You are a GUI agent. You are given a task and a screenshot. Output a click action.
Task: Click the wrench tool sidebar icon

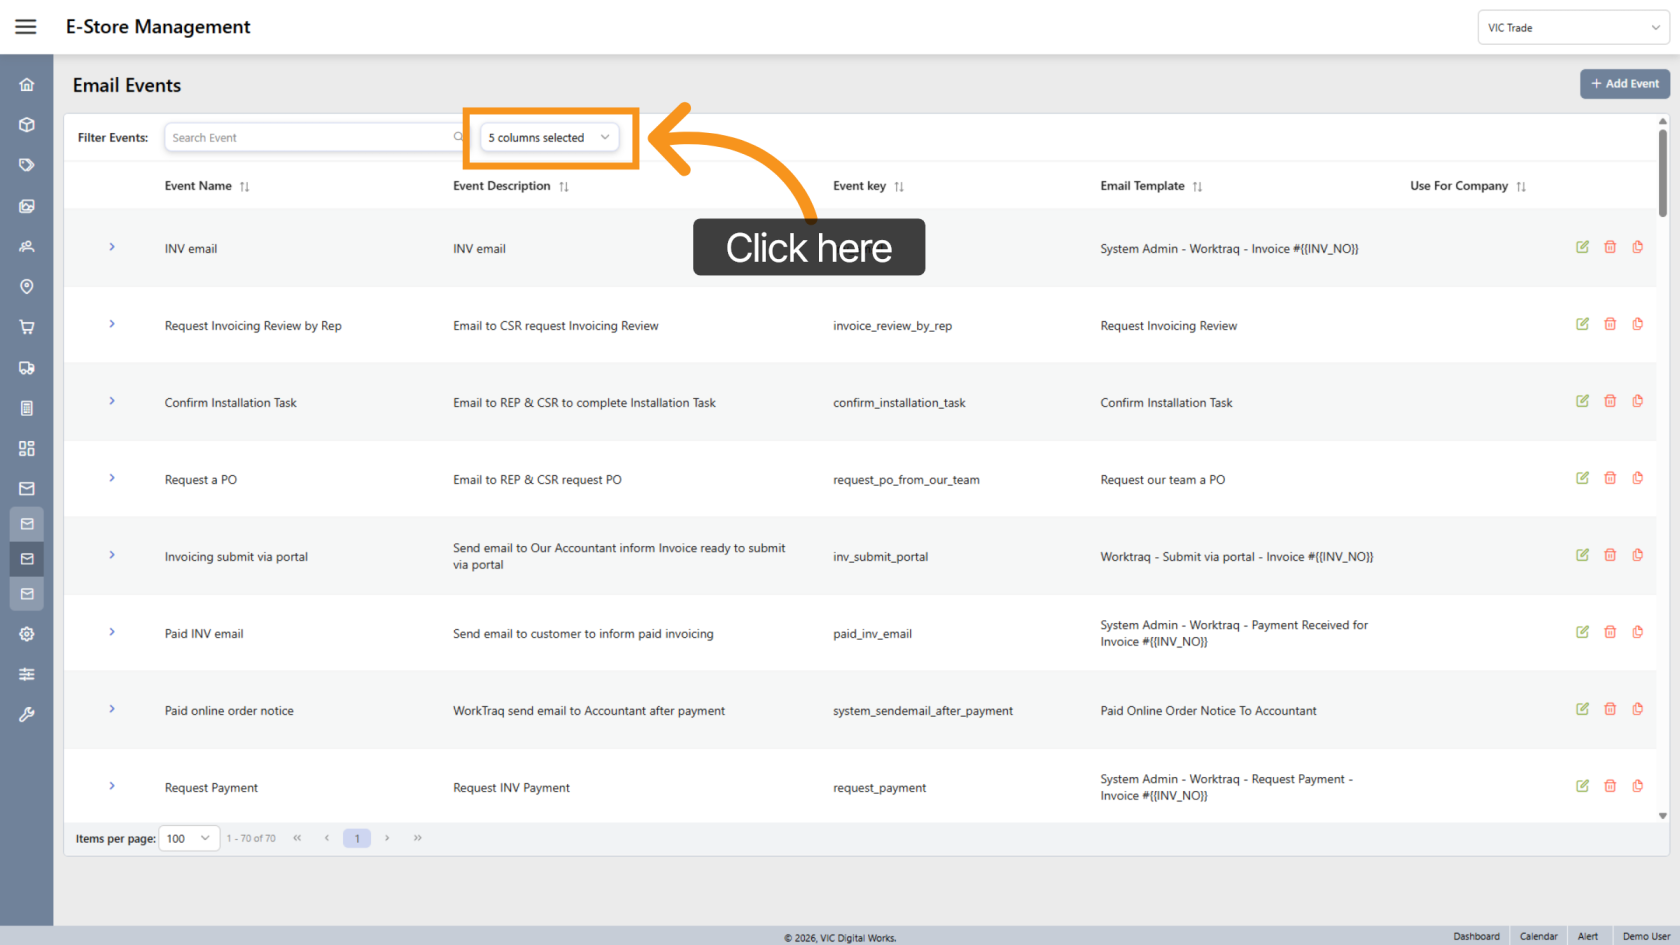27,714
